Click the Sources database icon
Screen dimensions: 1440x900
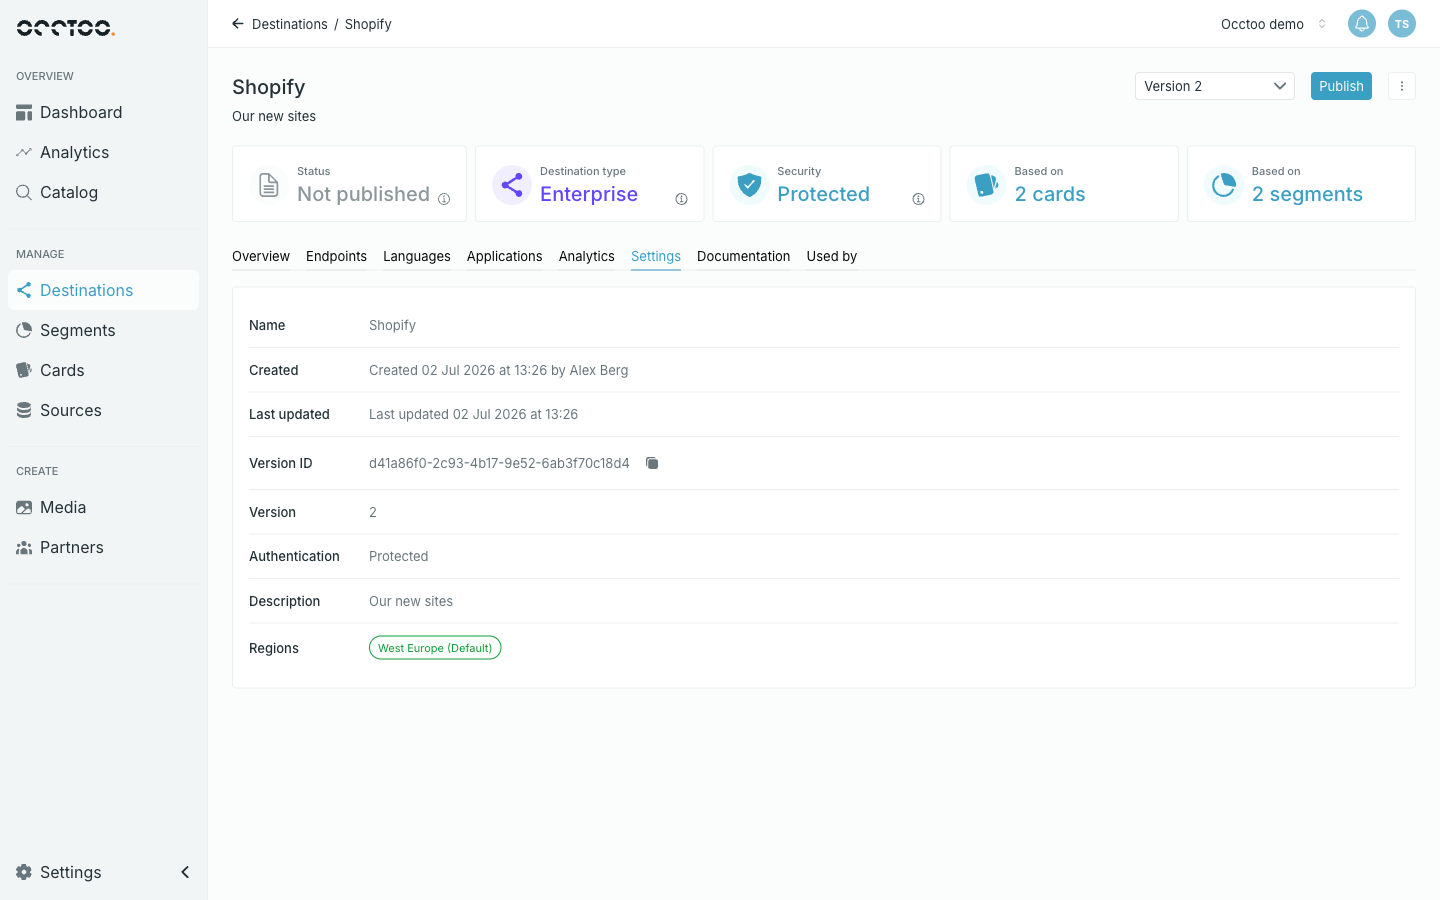pyautogui.click(x=24, y=411)
